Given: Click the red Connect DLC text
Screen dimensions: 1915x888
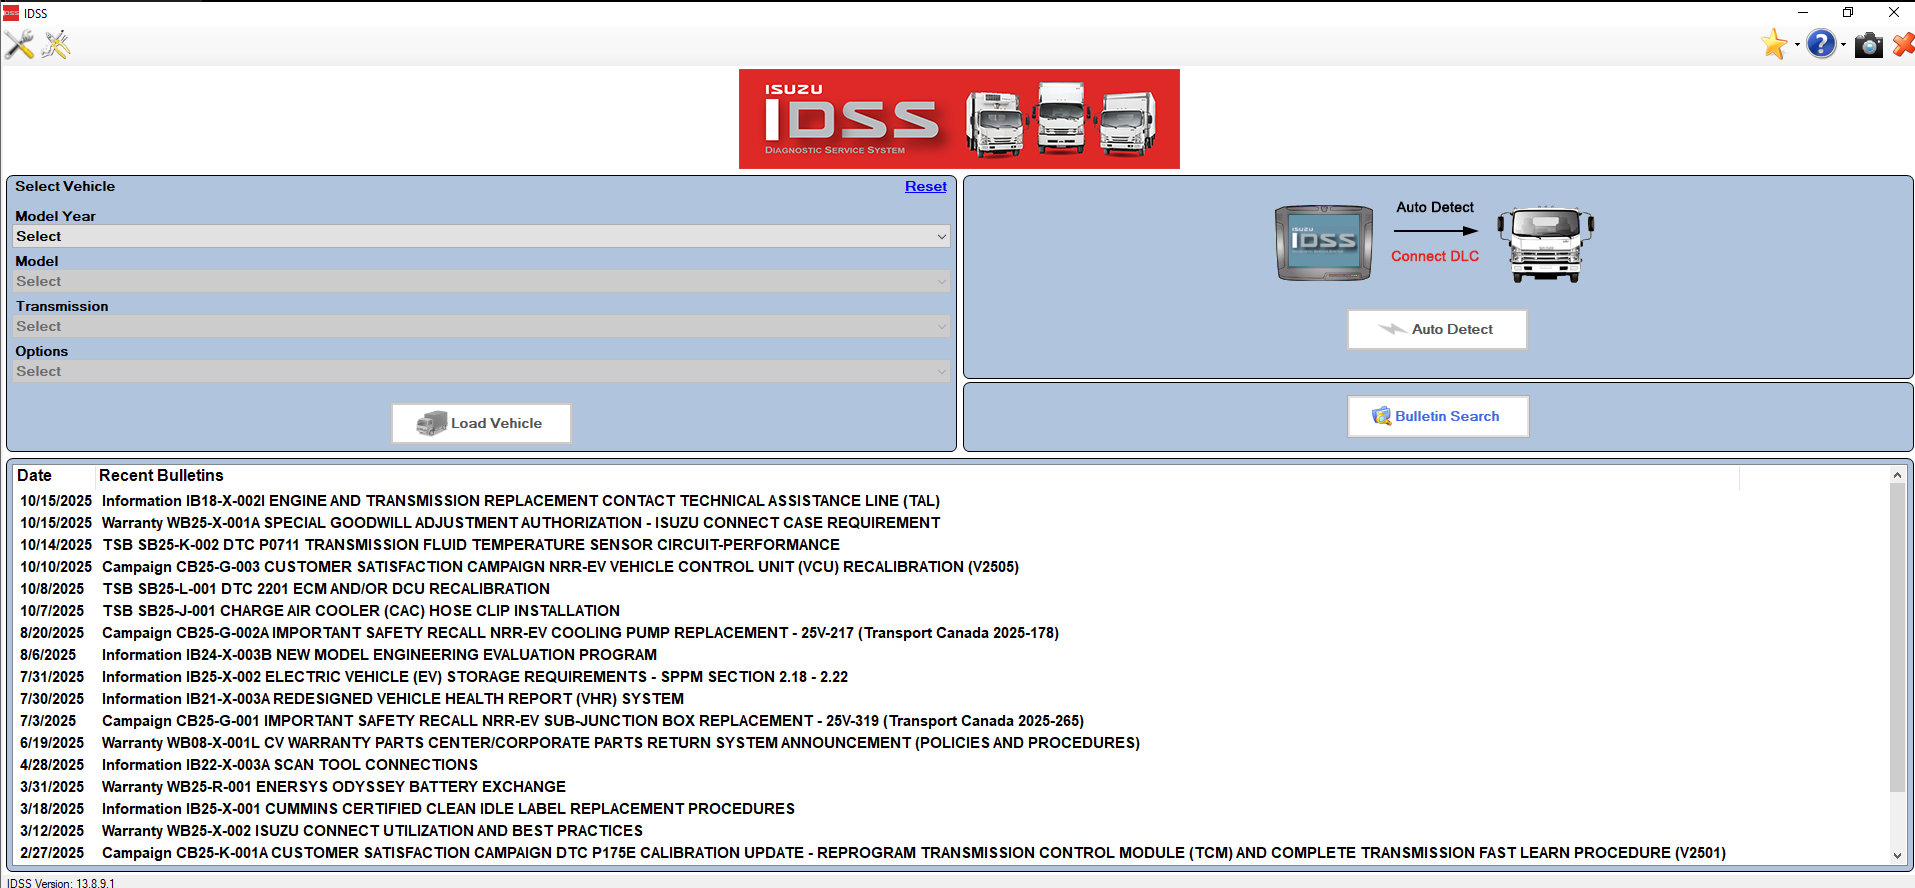Looking at the screenshot, I should click(x=1435, y=256).
